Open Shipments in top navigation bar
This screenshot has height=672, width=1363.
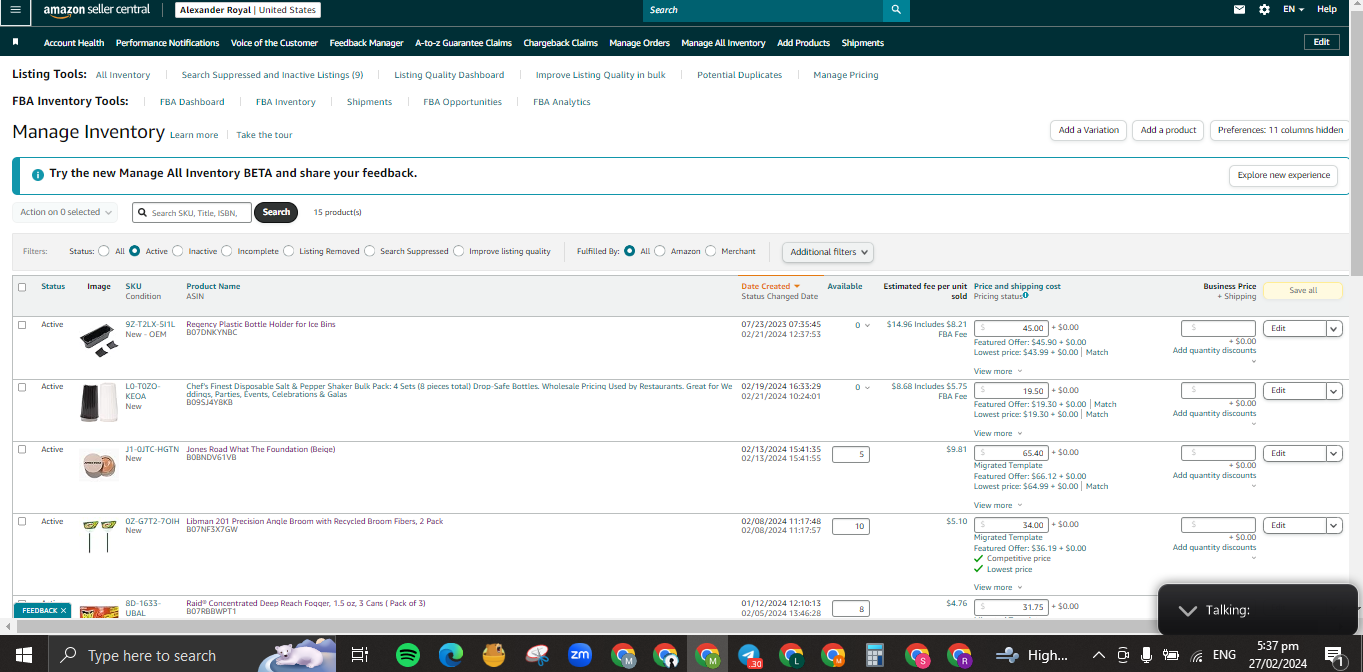(x=862, y=43)
